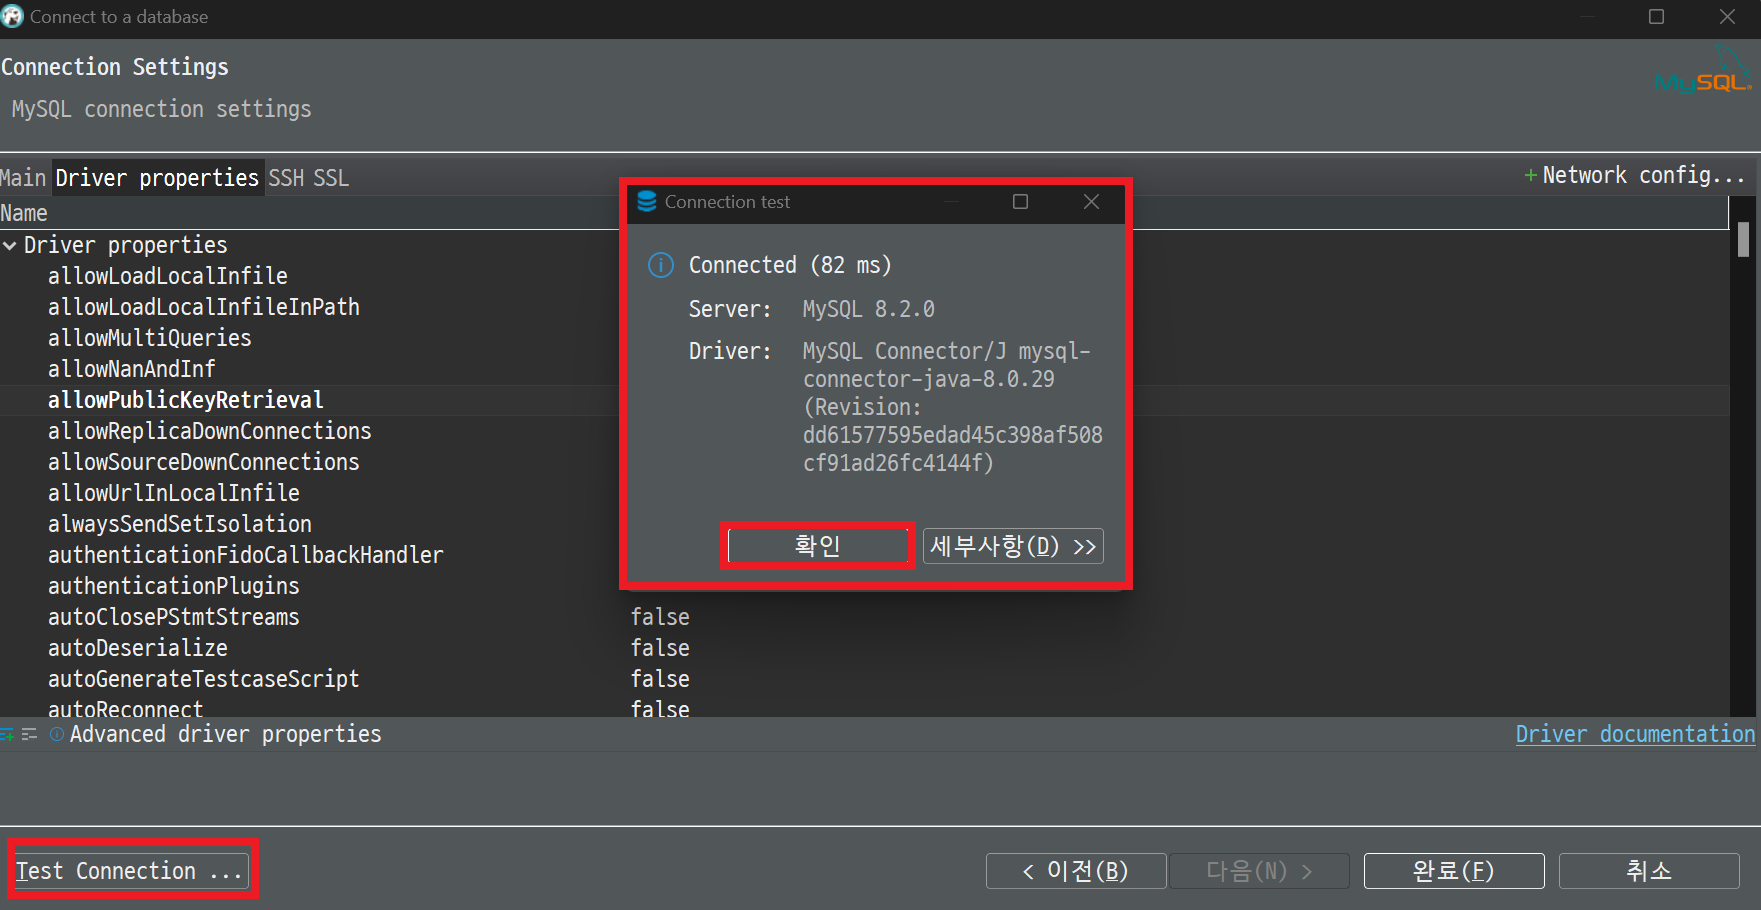The image size is (1761, 910).
Task: Click the add property icon
Action: [6, 734]
